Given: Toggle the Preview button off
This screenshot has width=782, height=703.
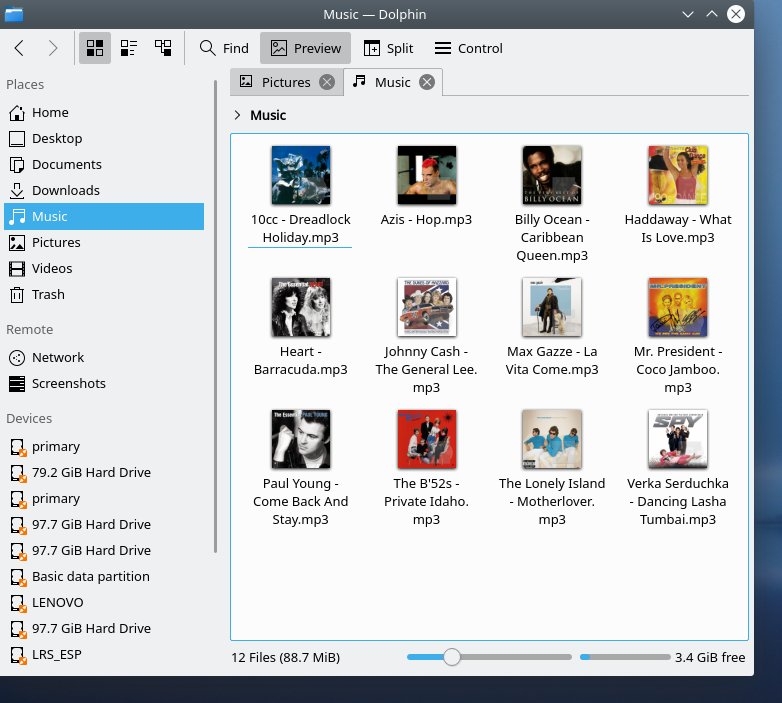Looking at the screenshot, I should pos(305,48).
